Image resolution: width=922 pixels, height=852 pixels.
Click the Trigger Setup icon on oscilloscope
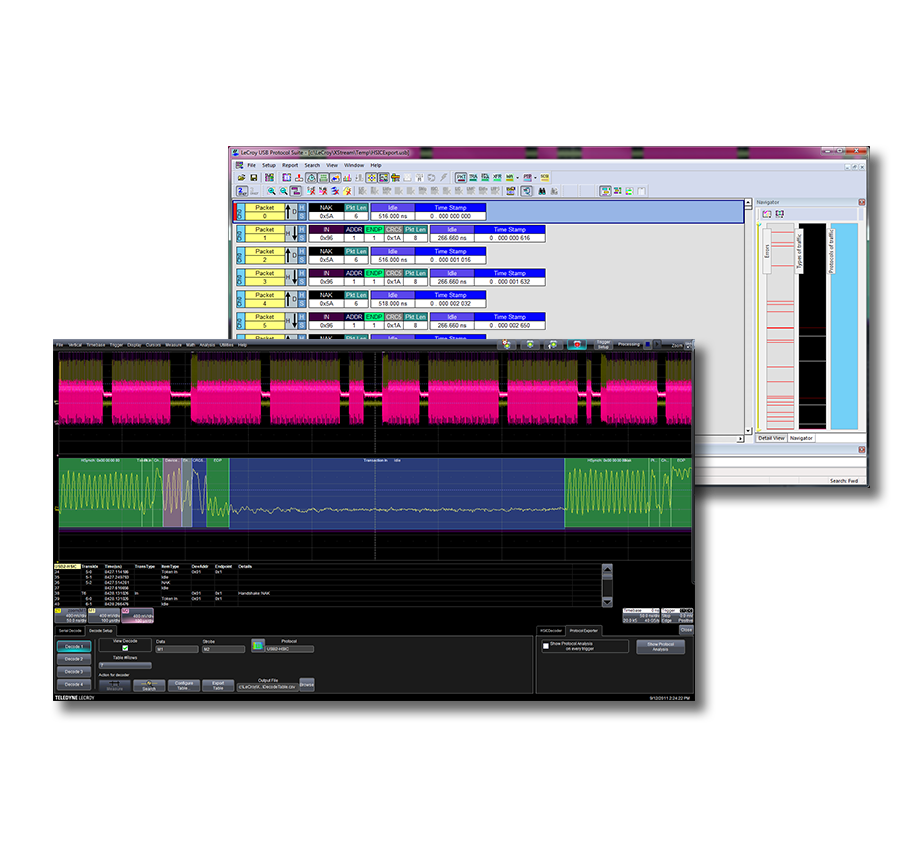coord(603,344)
